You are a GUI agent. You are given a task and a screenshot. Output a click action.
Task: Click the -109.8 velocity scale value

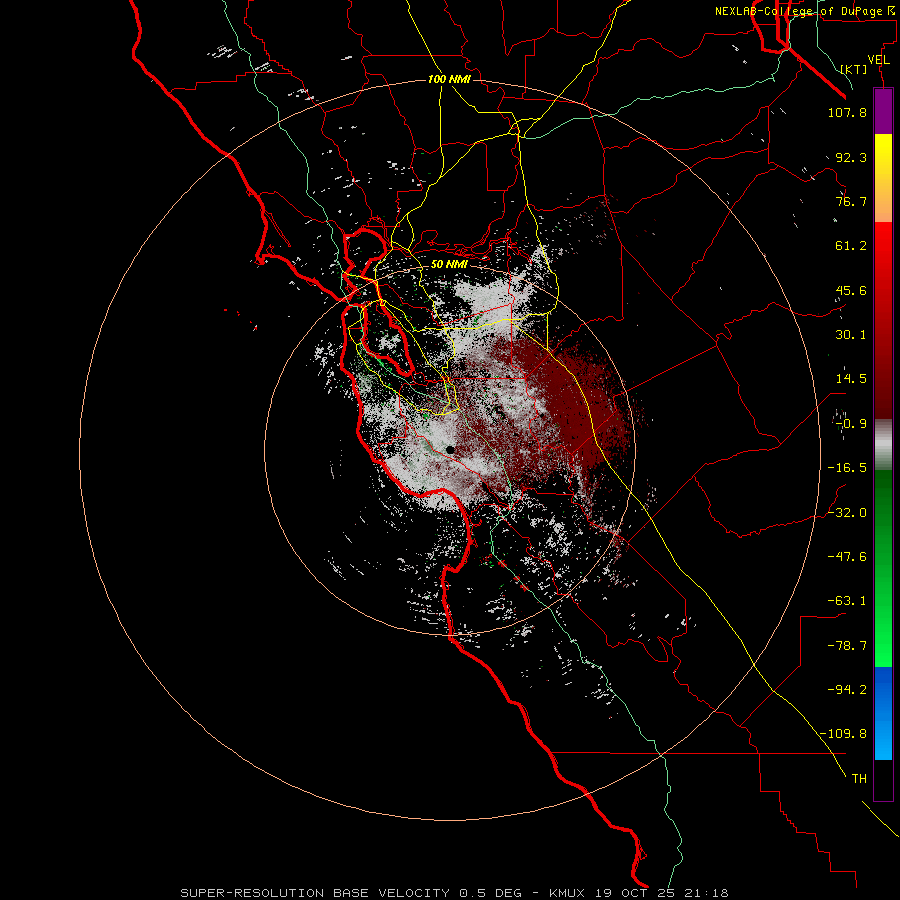pos(843,734)
